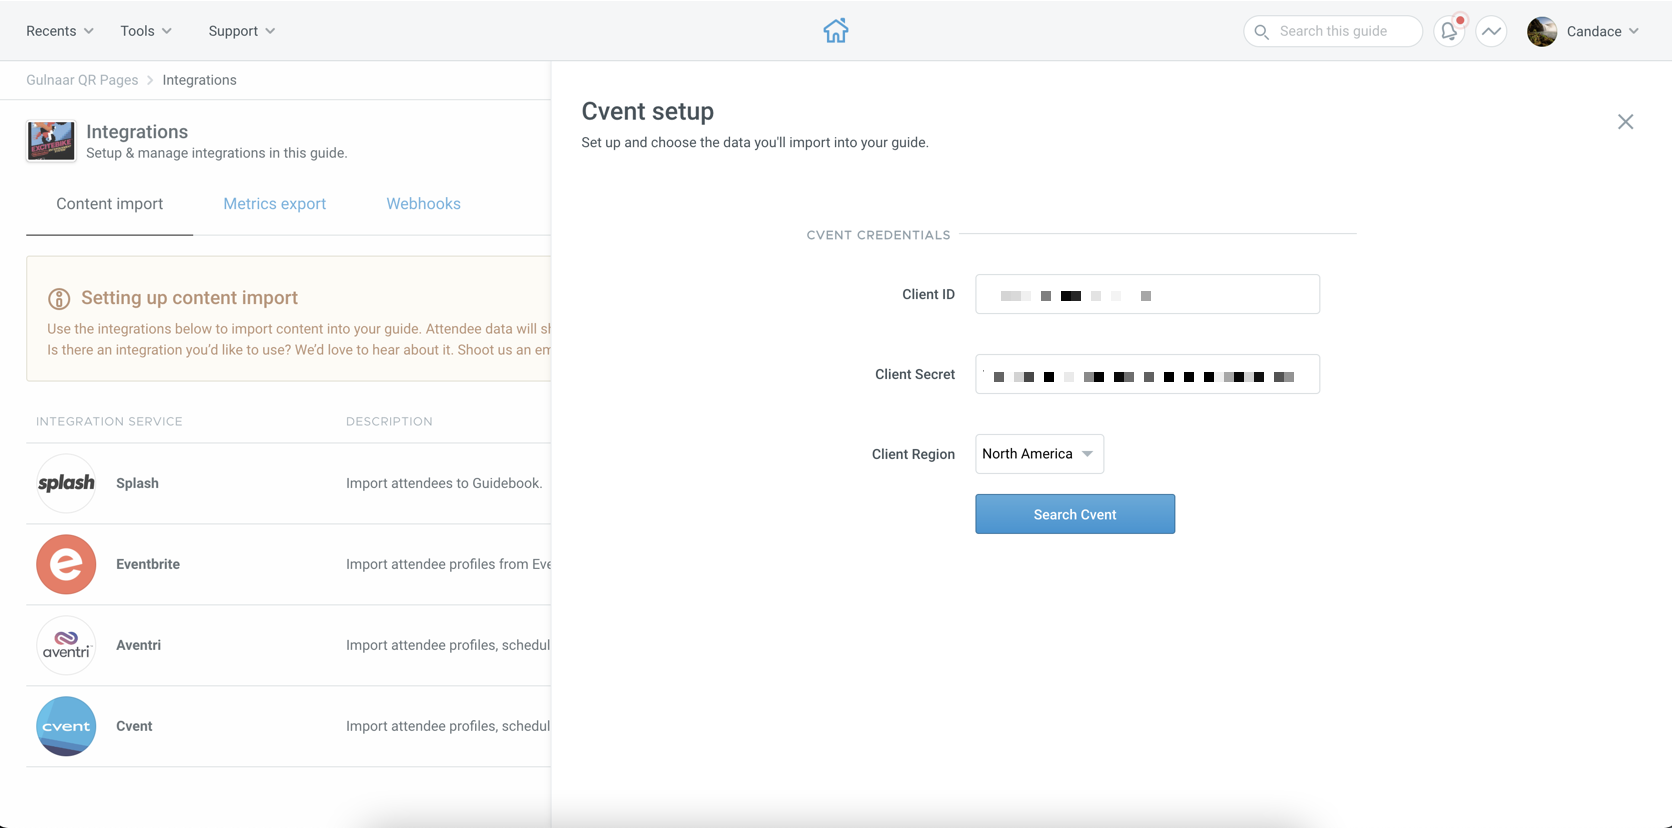Select the Cvent integration name
This screenshot has width=1672, height=828.
point(134,726)
